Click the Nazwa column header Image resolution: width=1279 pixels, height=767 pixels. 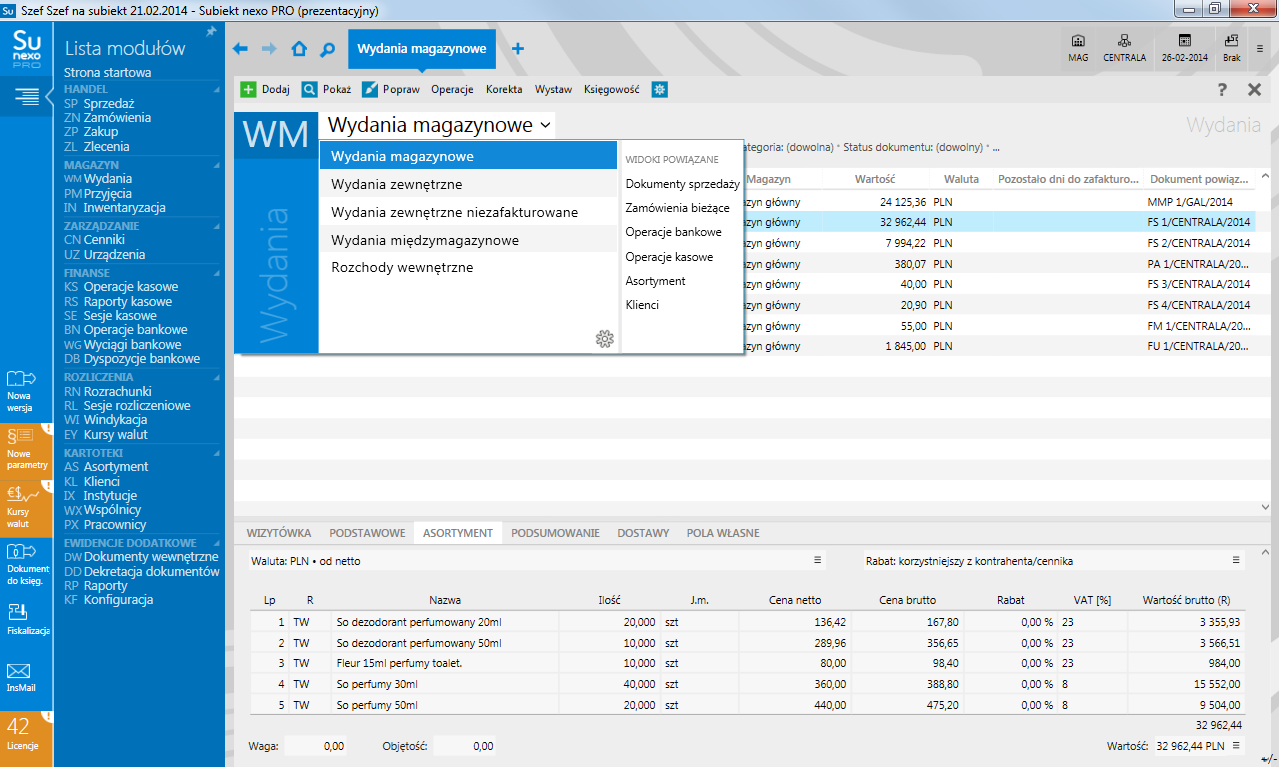coord(445,600)
